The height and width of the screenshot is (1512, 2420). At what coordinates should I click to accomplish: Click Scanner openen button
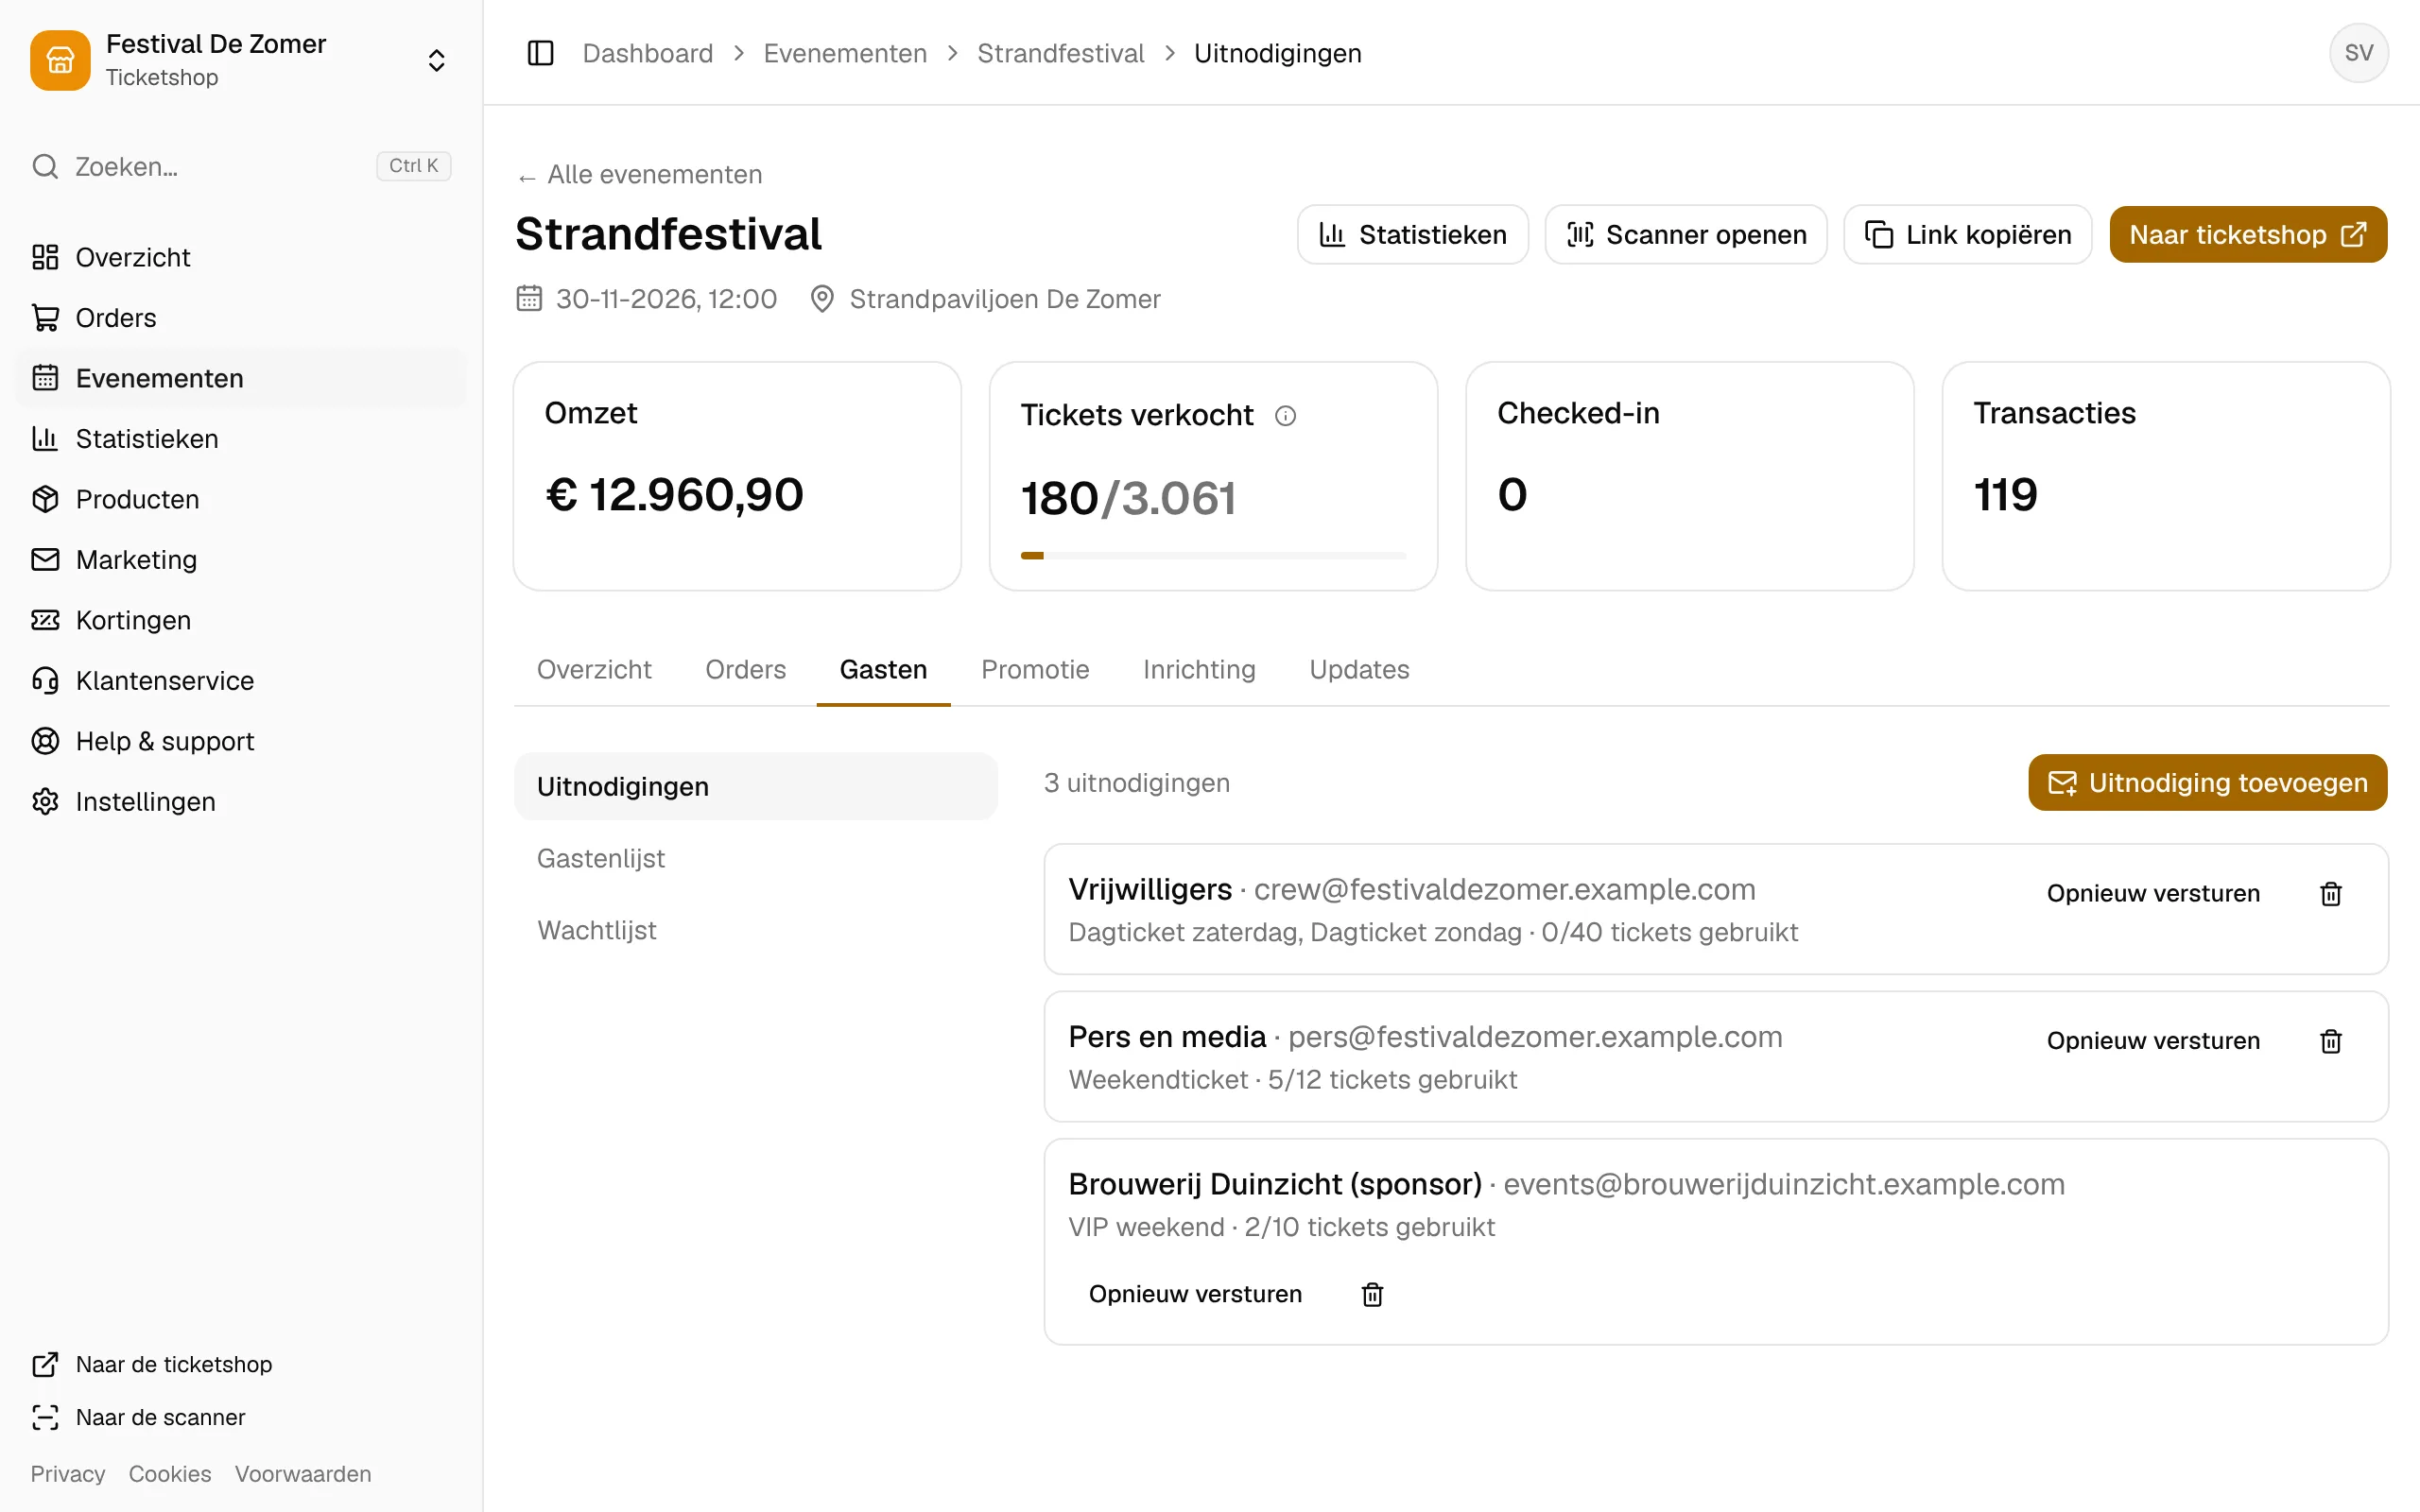click(x=1686, y=234)
